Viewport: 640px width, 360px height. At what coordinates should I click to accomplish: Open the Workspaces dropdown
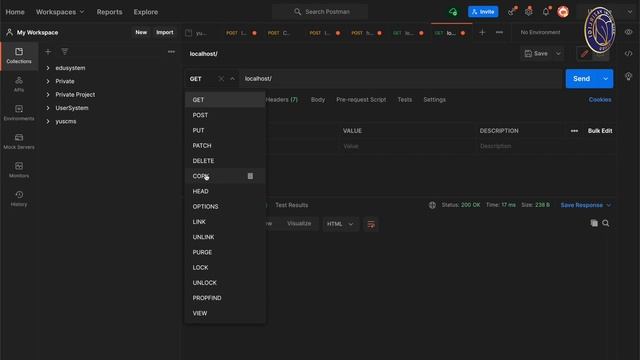pos(60,12)
